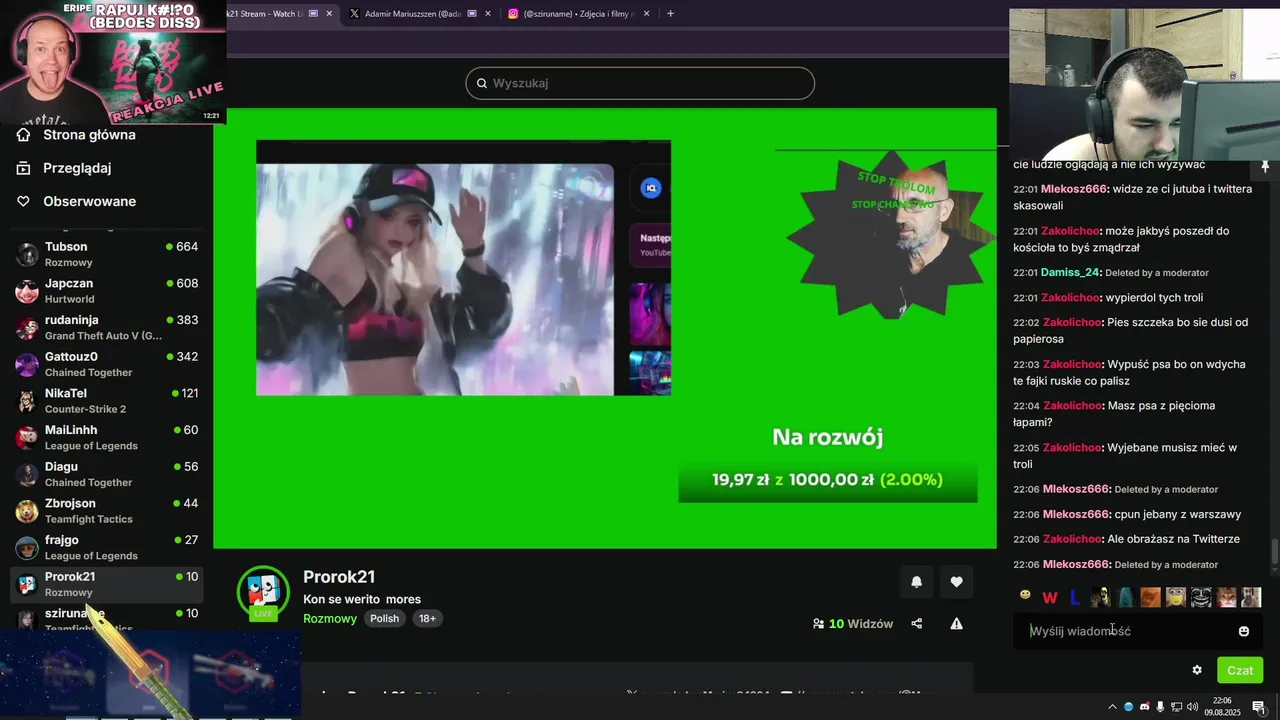Click the pin icon atop chat
The image size is (1280, 720).
coord(1265,166)
